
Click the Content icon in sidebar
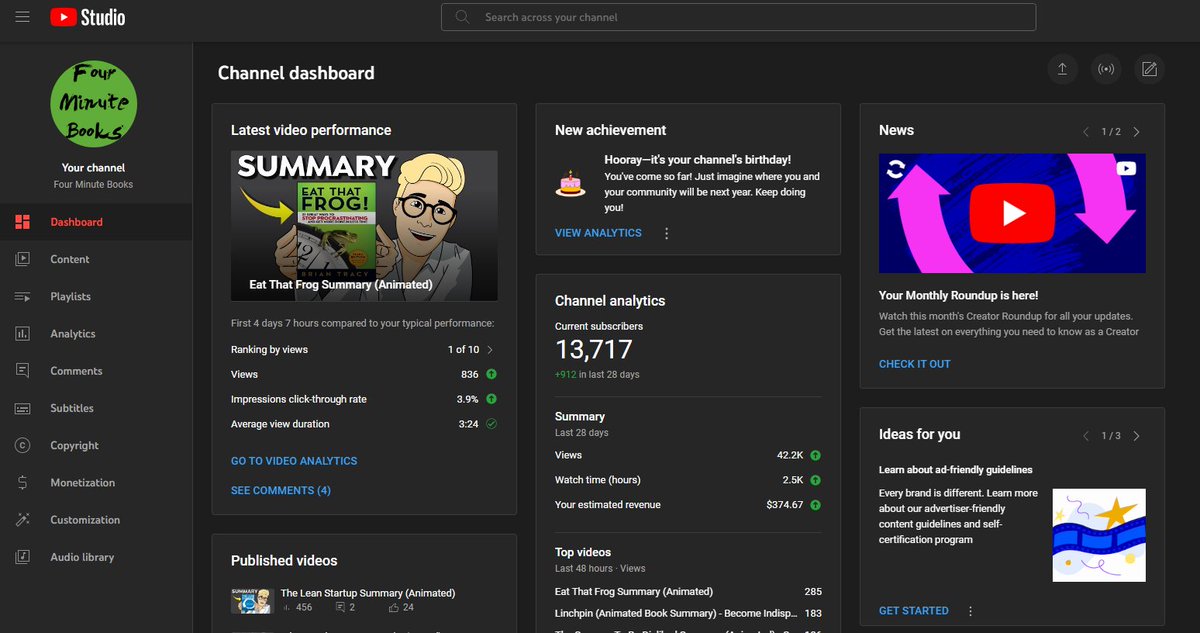[x=23, y=259]
